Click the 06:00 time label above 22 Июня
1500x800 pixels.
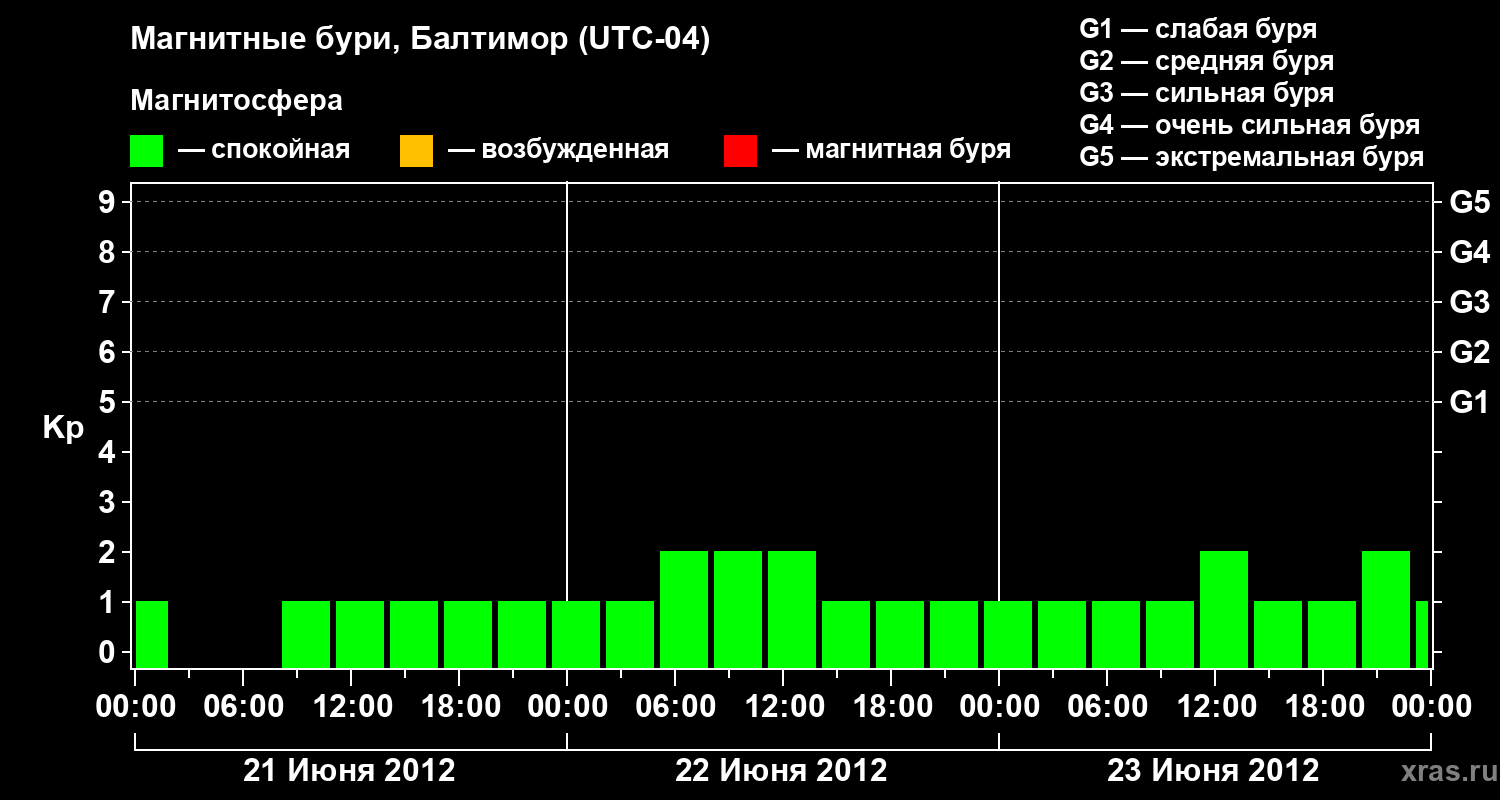pyautogui.click(x=675, y=707)
